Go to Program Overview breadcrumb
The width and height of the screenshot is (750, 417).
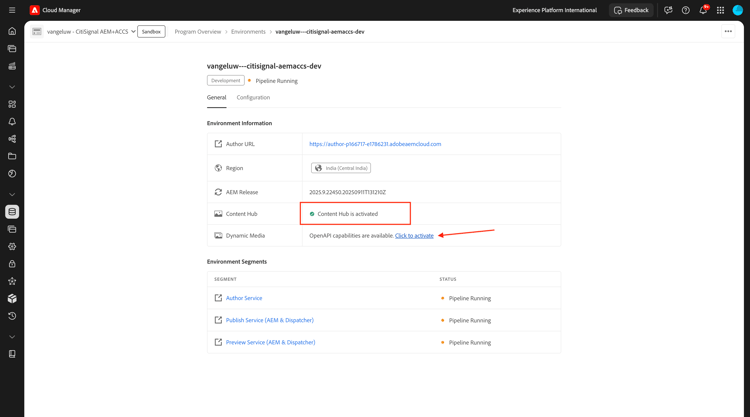pyautogui.click(x=198, y=32)
